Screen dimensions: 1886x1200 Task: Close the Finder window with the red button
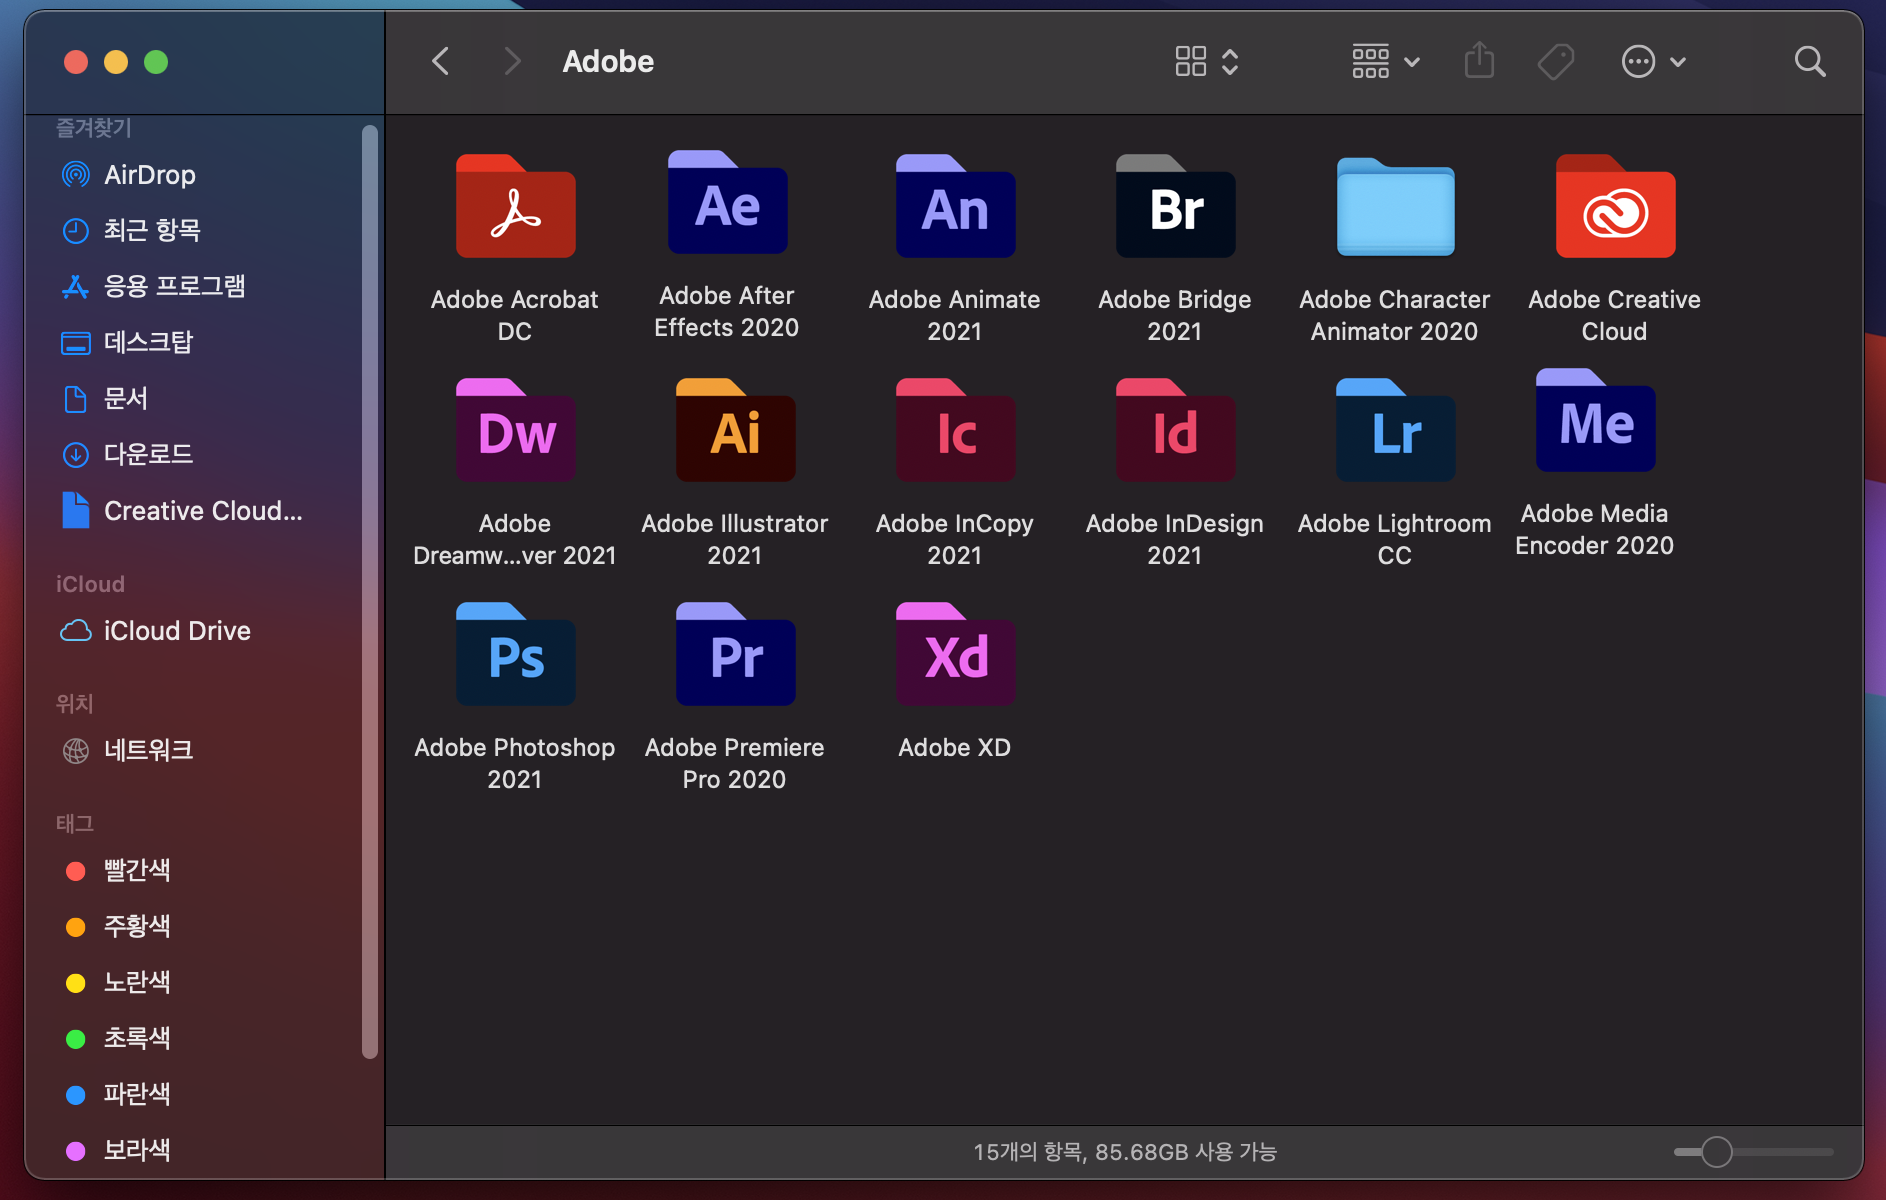(76, 62)
